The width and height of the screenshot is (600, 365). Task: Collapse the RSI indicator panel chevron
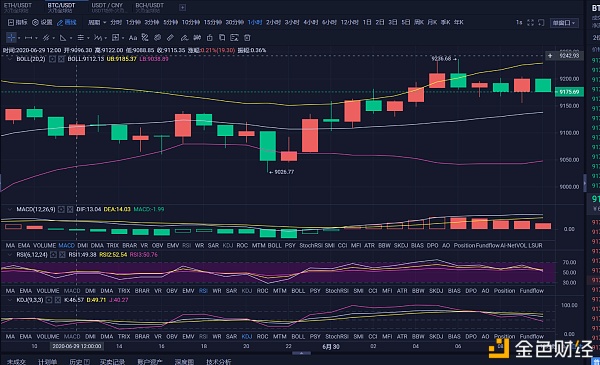tap(10, 254)
